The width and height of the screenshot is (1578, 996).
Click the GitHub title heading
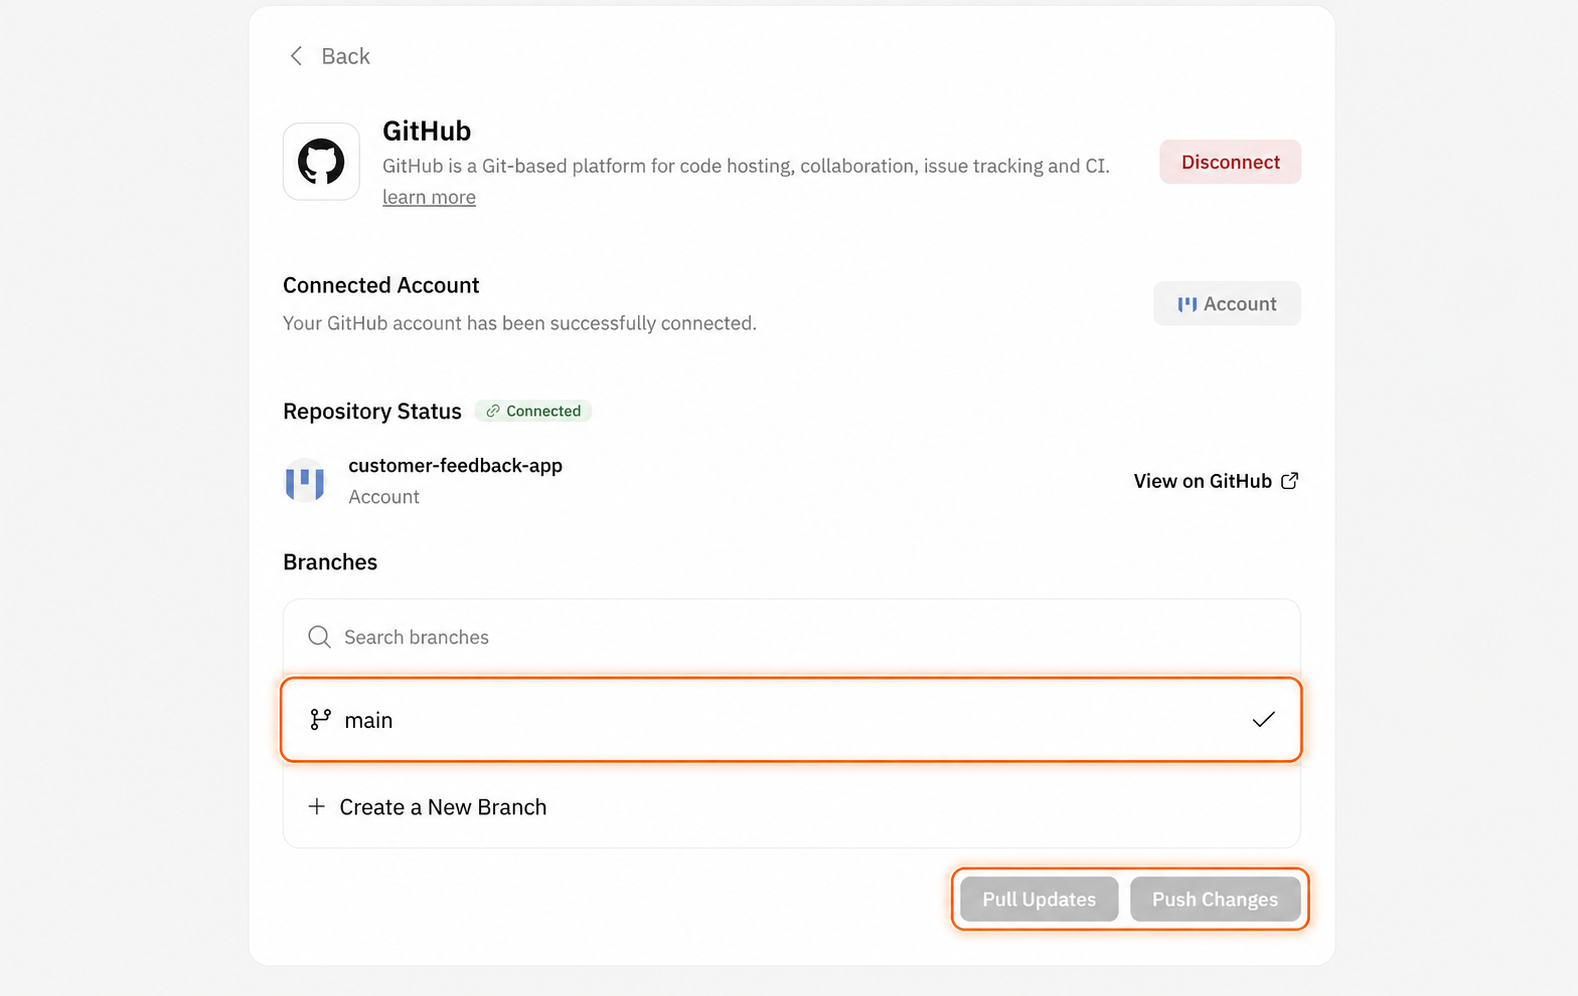click(427, 131)
